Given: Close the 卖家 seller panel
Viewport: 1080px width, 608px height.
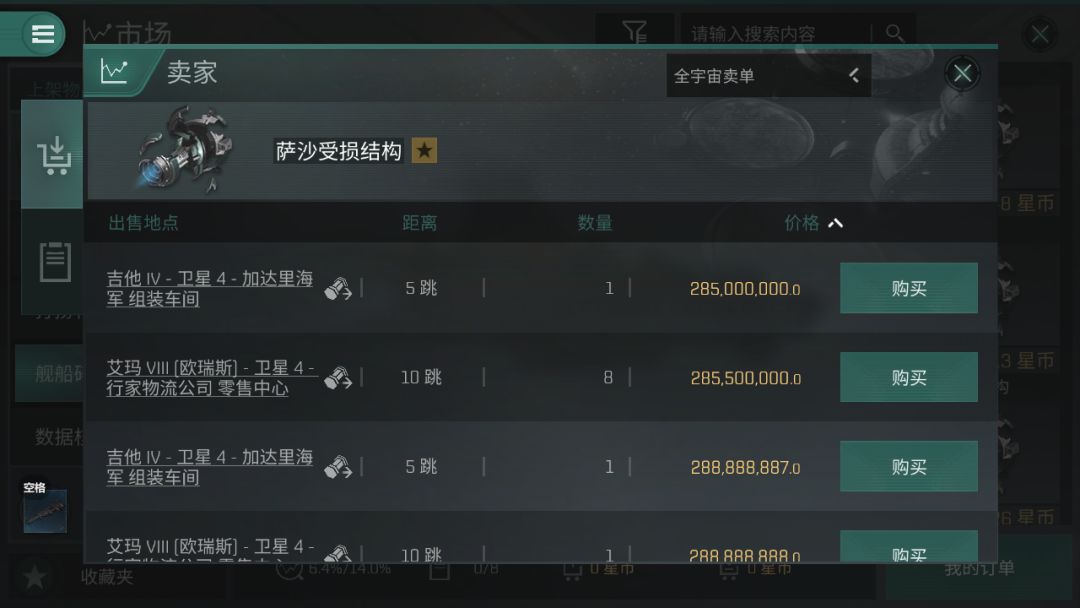Looking at the screenshot, I should (962, 73).
